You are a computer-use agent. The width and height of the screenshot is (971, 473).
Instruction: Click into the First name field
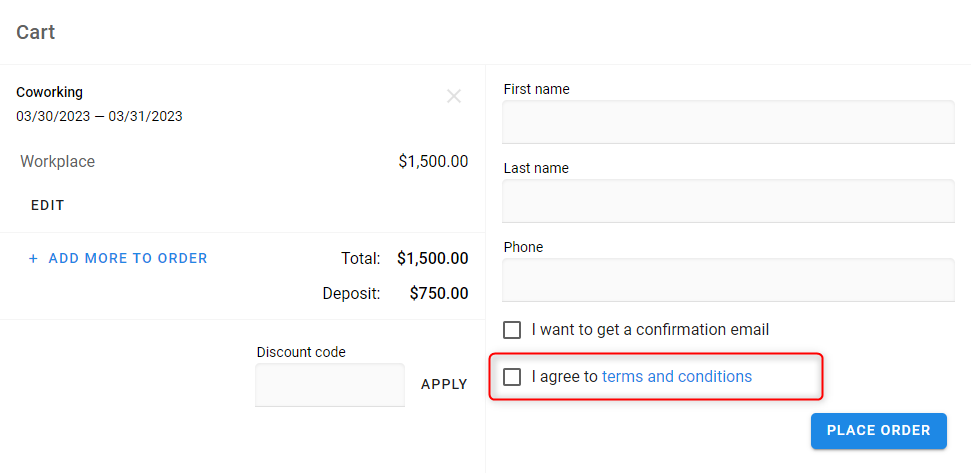pos(728,122)
